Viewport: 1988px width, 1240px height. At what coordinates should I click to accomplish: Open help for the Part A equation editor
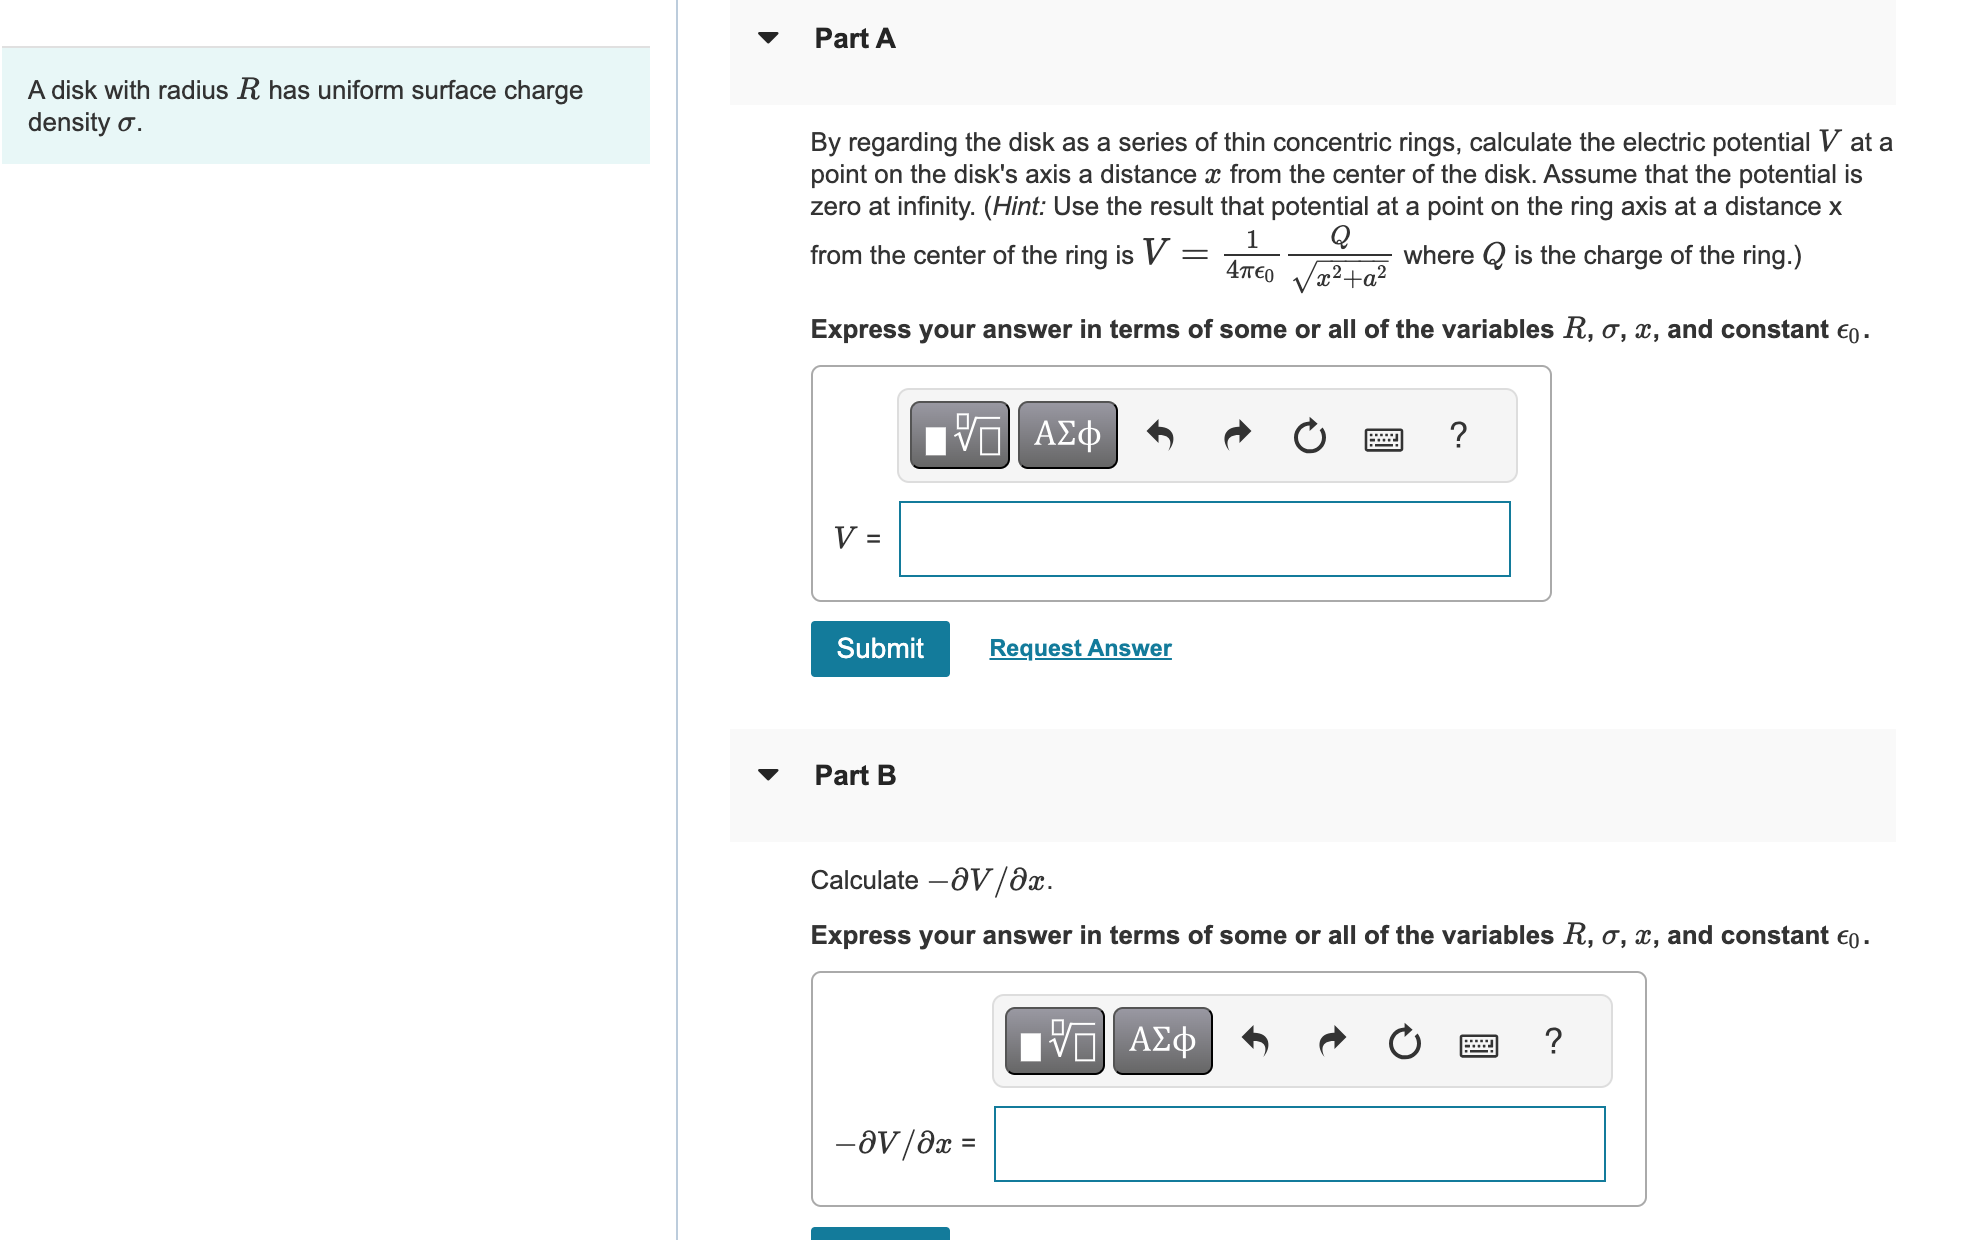coord(1458,434)
